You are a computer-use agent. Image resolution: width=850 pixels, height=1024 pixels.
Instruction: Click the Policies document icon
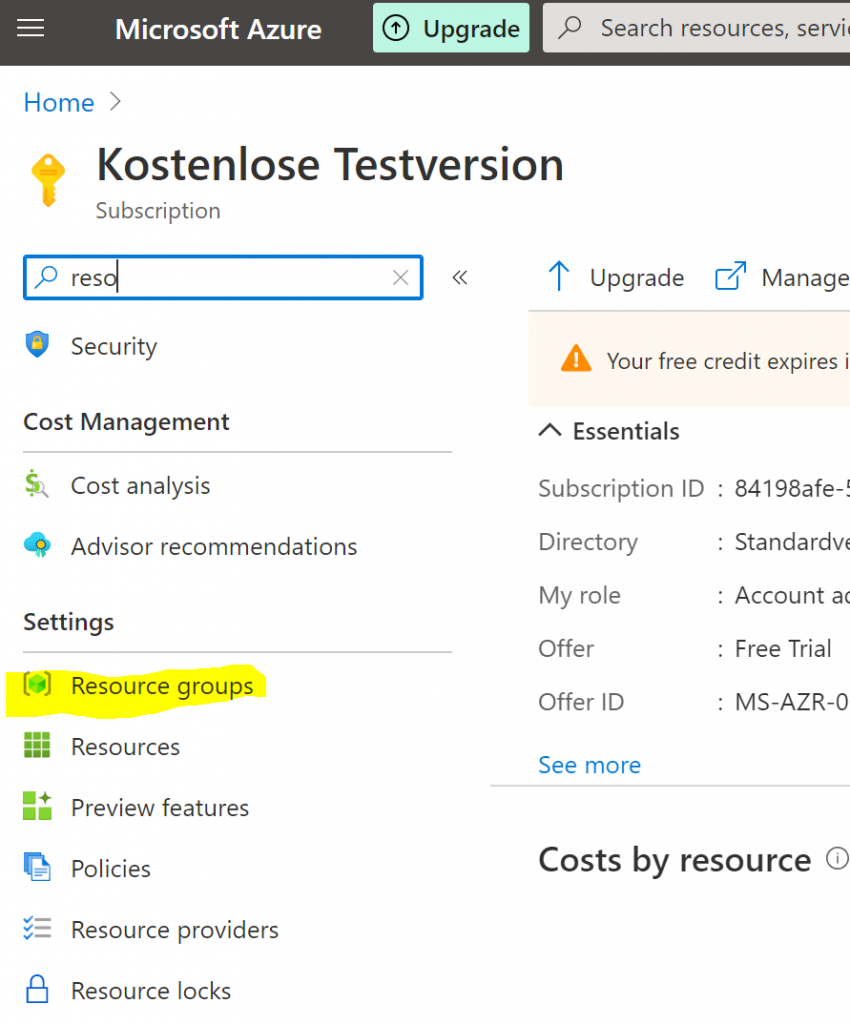pos(37,867)
